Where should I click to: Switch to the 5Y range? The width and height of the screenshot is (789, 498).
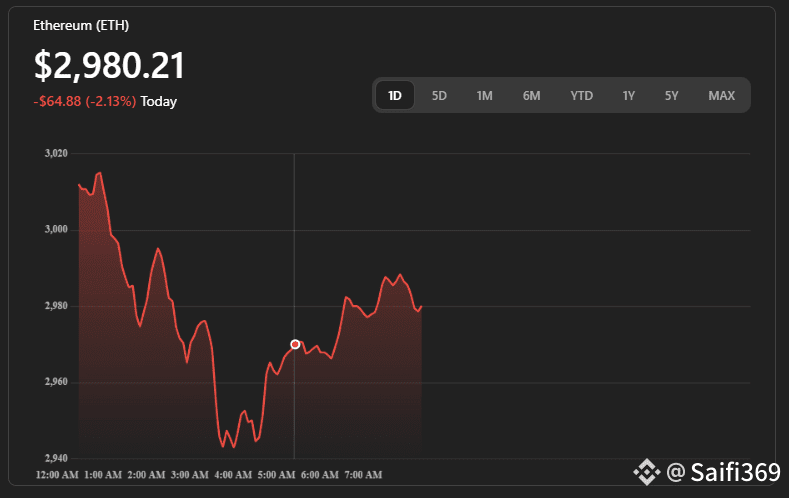[x=672, y=96]
